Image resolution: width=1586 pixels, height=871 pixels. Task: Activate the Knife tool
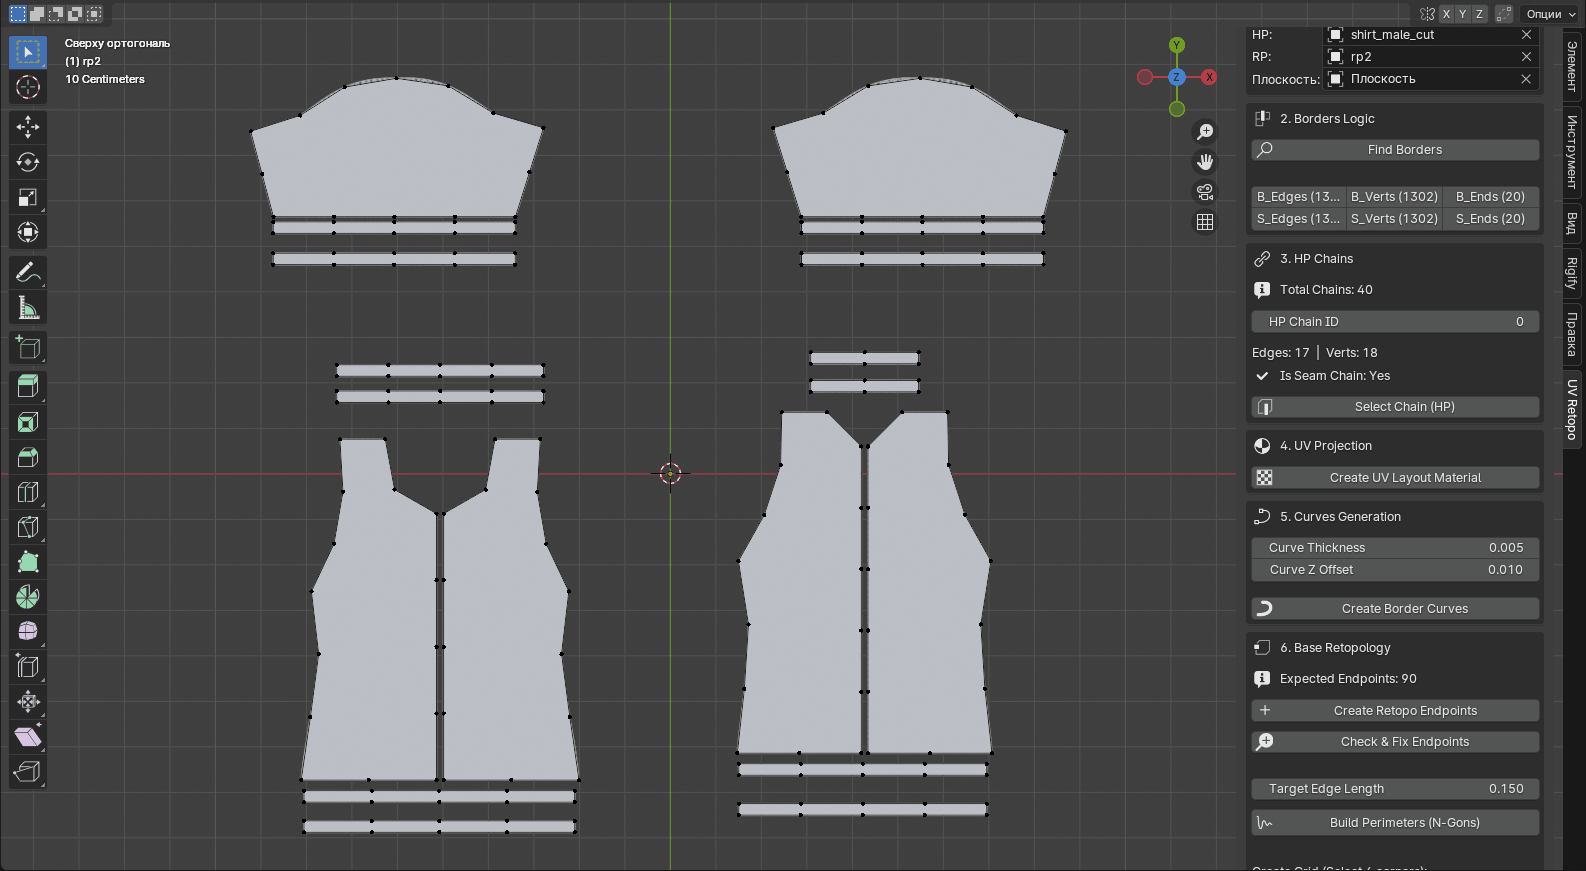tap(28, 527)
